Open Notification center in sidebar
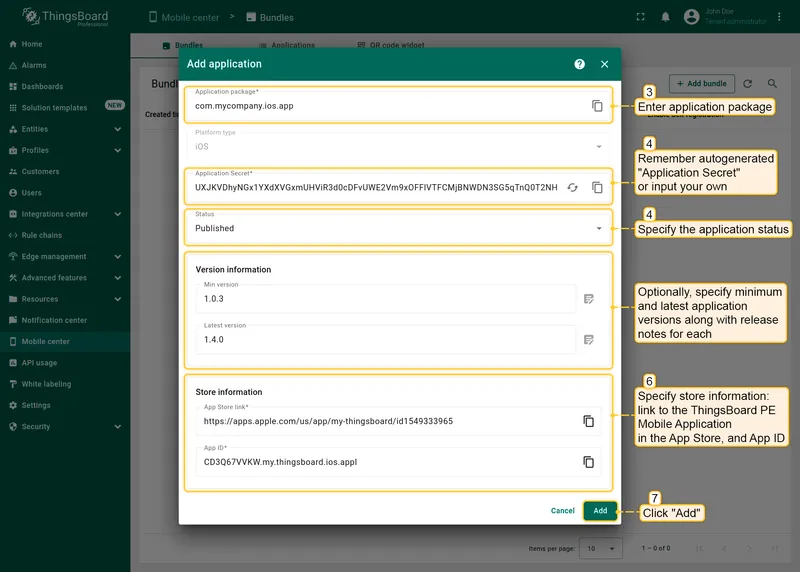The height and width of the screenshot is (572, 800). (65, 320)
